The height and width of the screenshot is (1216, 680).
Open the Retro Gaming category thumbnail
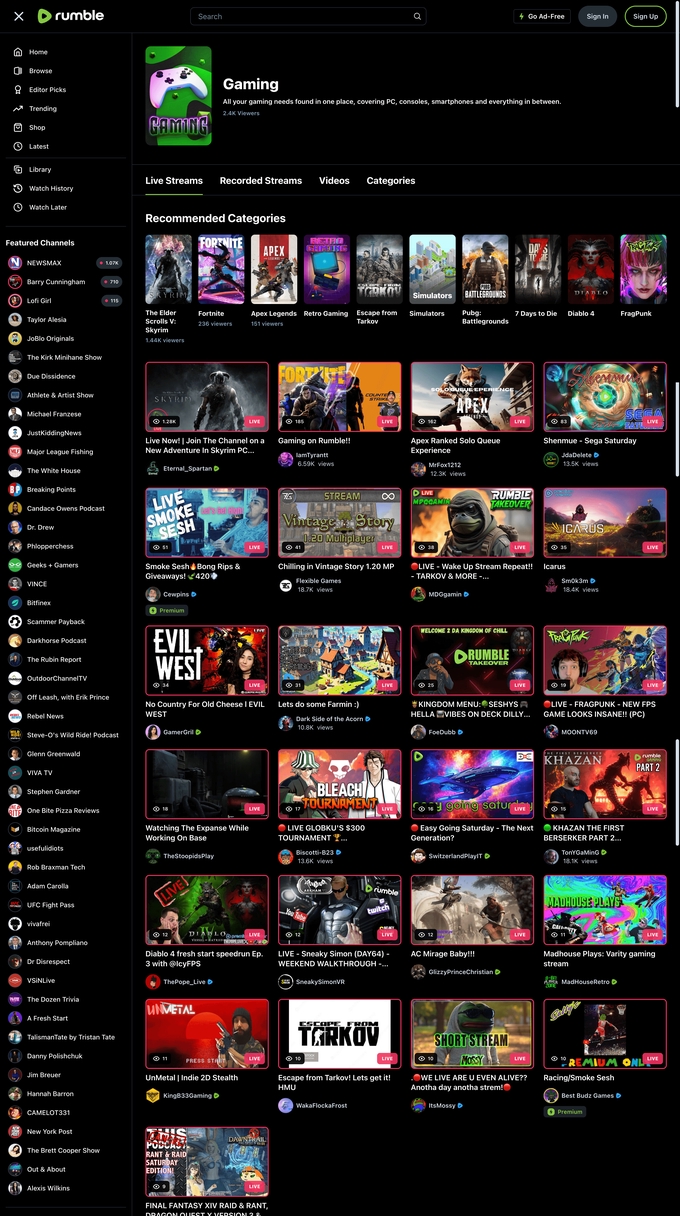(327, 269)
